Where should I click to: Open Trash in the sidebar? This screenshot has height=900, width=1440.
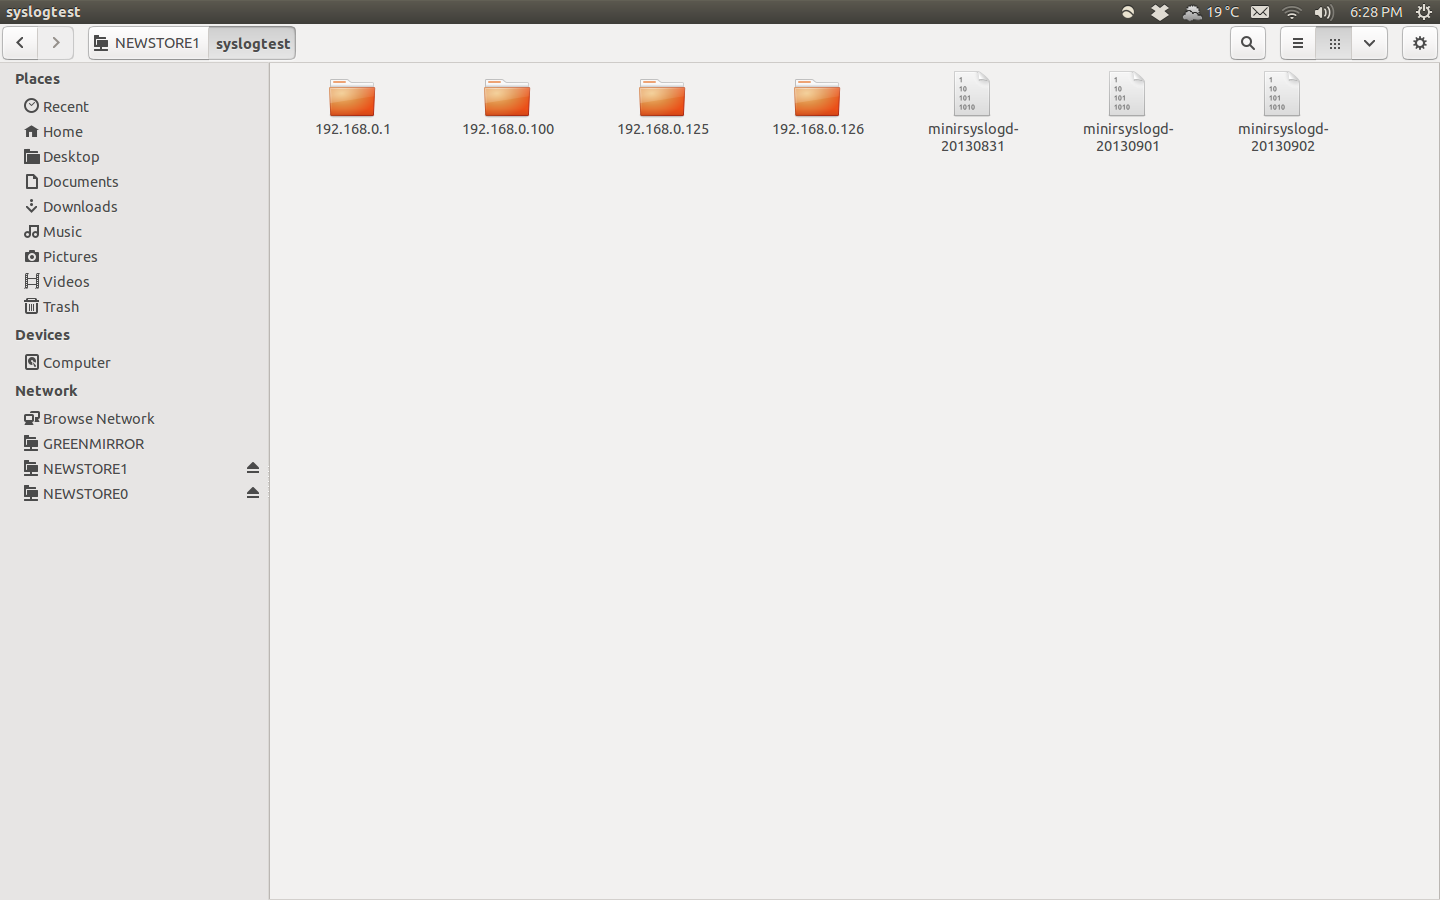click(x=135, y=306)
